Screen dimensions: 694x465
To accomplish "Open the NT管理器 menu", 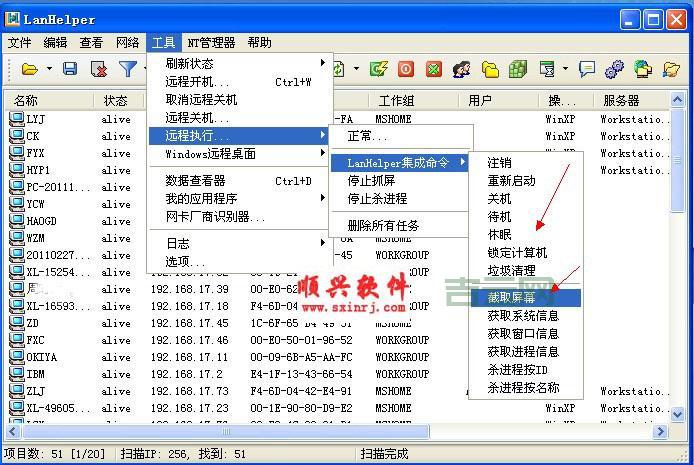I will click(x=211, y=42).
